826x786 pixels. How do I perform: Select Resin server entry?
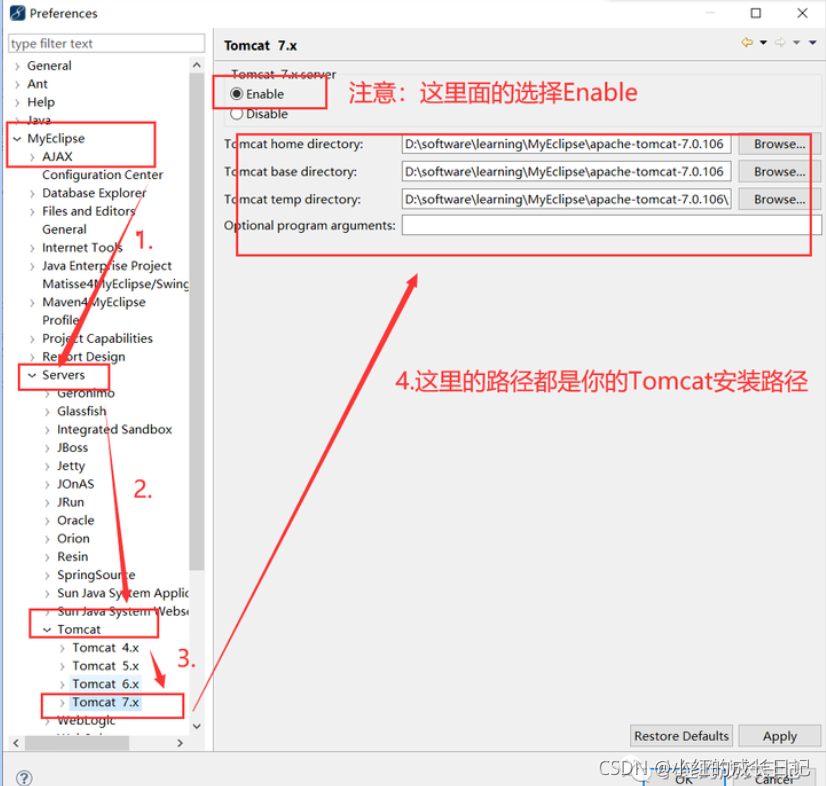[x=73, y=557]
